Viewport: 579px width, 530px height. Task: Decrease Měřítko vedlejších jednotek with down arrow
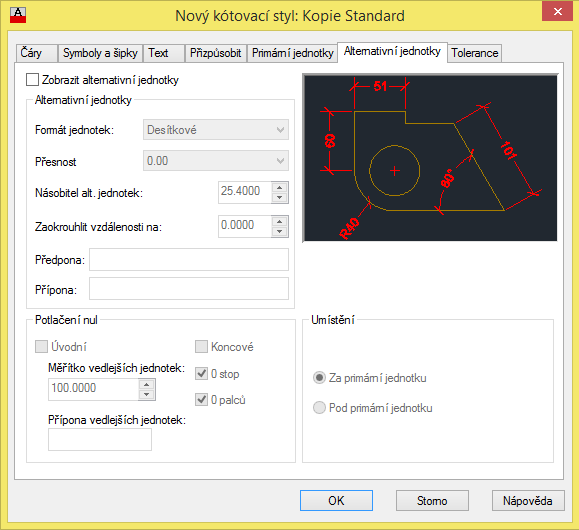coord(147,394)
